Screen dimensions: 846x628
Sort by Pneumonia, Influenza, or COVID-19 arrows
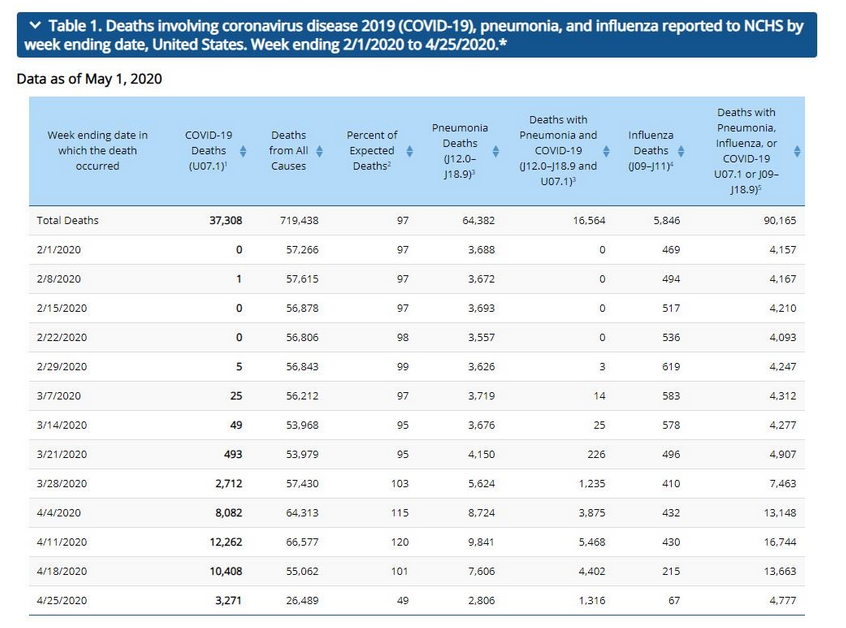[797, 151]
